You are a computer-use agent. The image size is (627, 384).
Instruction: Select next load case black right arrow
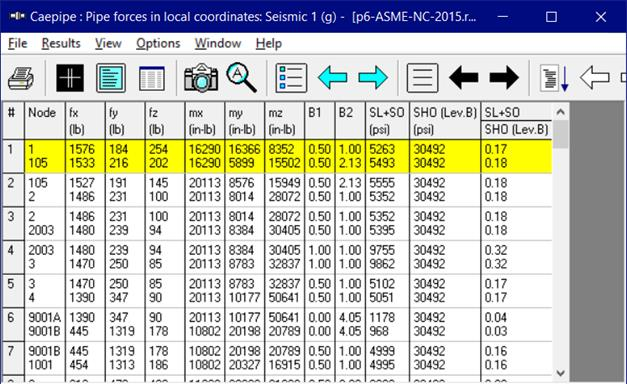(504, 78)
